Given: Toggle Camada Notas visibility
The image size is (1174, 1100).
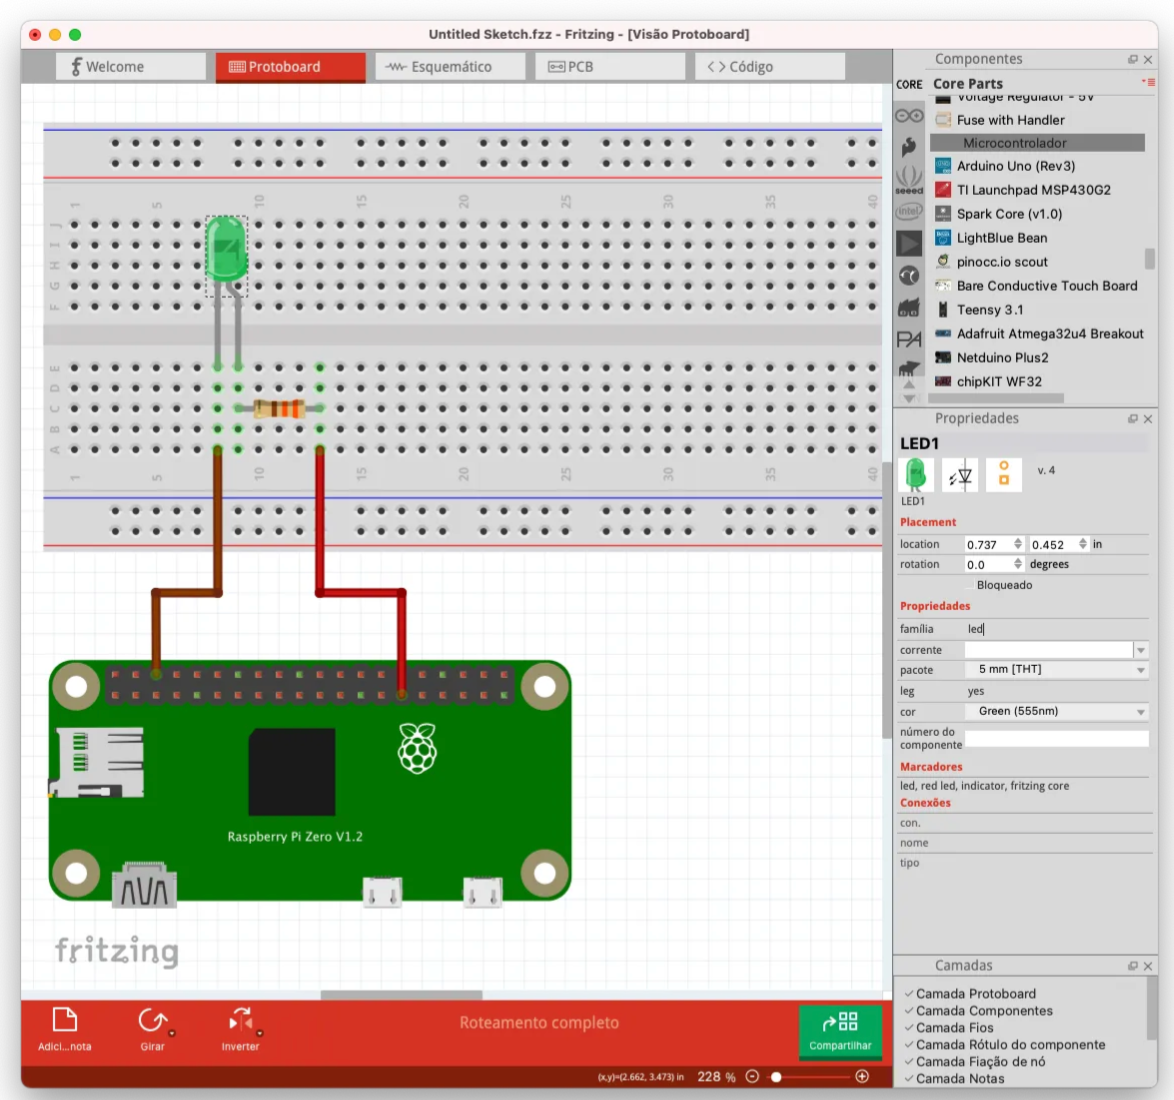Looking at the screenshot, I should point(908,1079).
